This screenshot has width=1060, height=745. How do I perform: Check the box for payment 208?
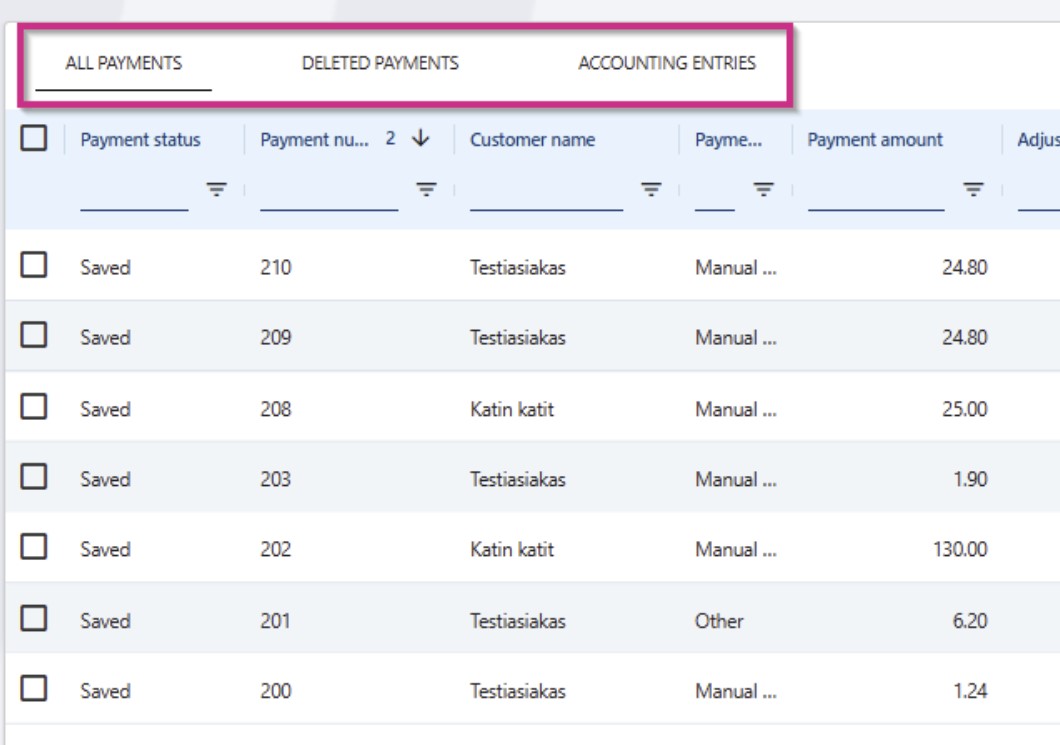click(x=34, y=407)
